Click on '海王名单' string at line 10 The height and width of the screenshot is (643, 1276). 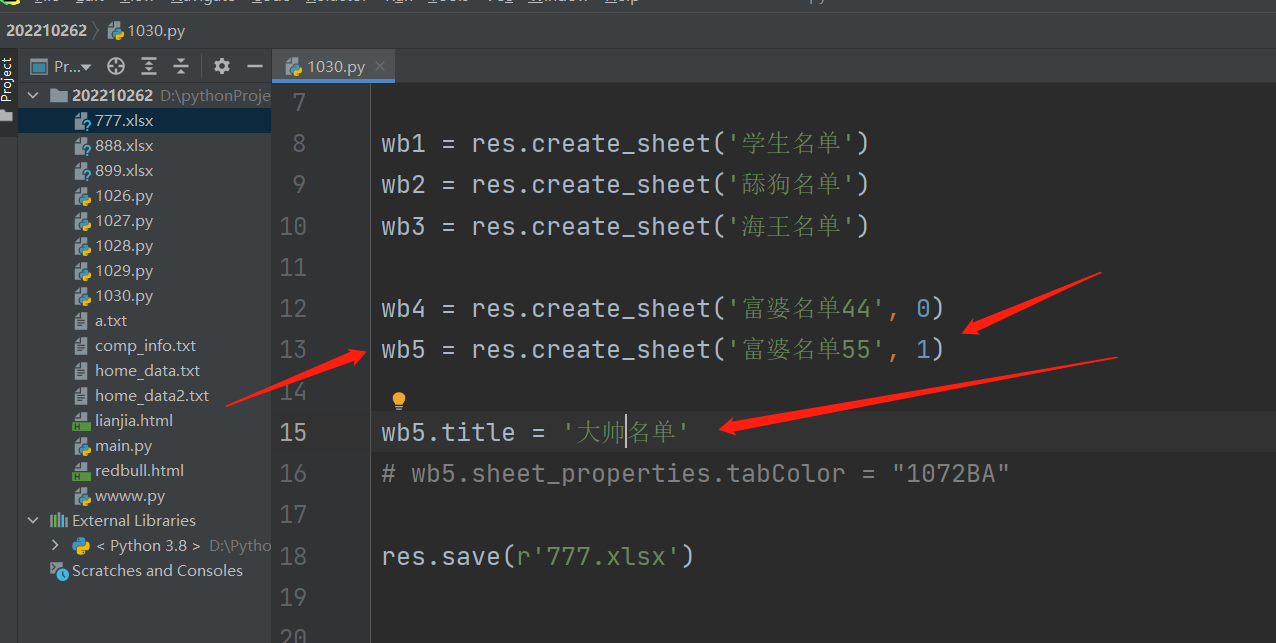coord(790,226)
